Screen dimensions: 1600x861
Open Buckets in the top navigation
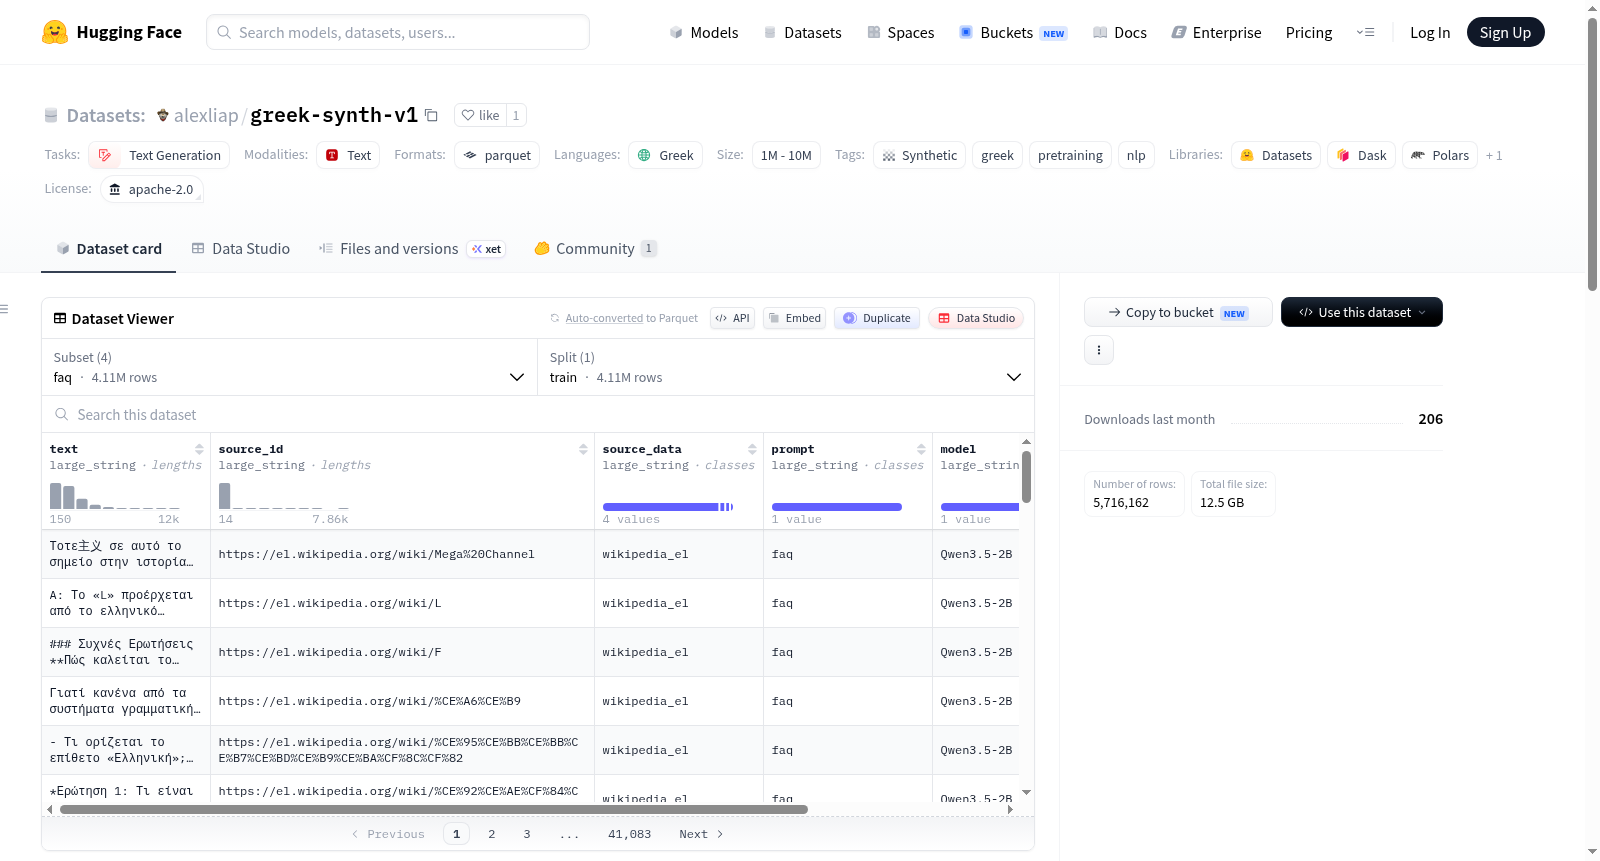coord(1013,32)
